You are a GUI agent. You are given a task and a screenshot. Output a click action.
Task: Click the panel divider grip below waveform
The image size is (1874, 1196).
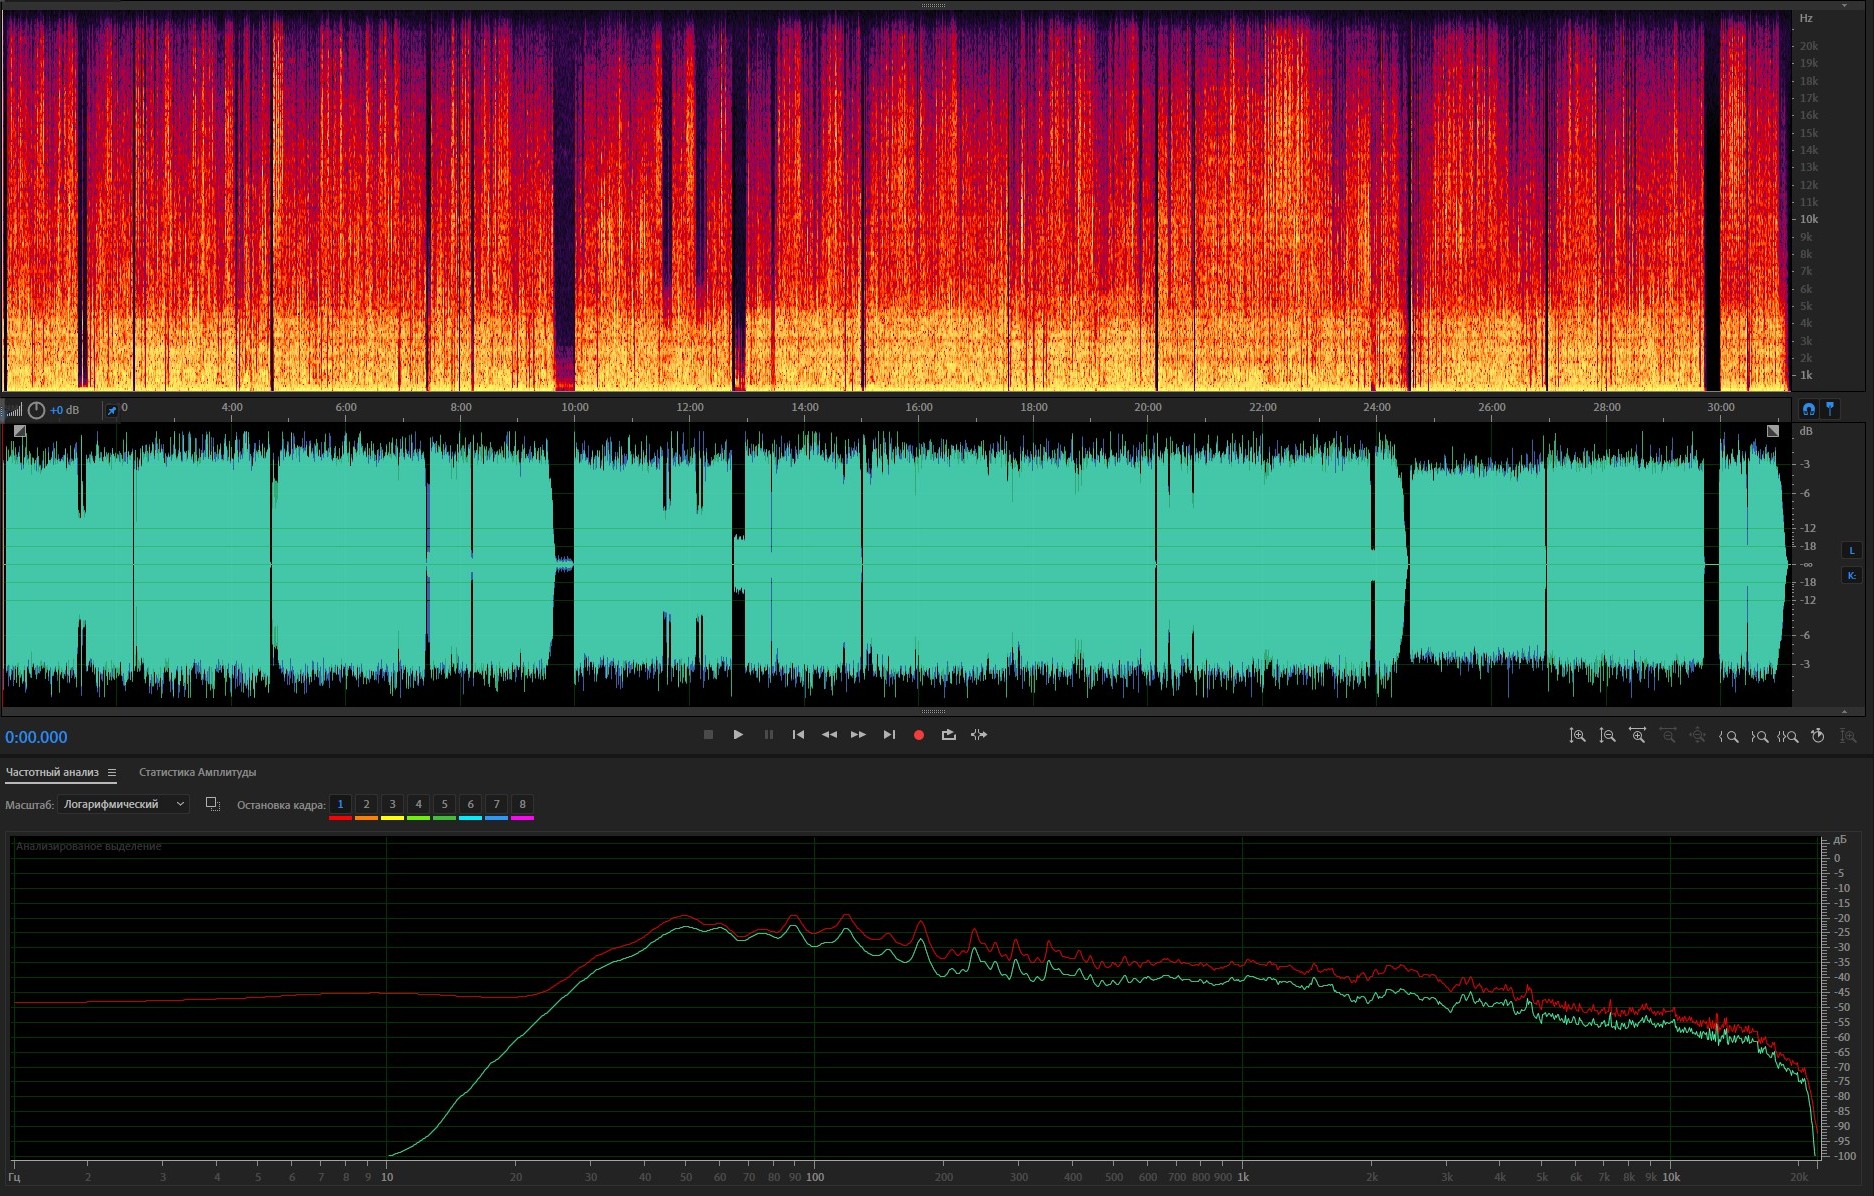click(933, 712)
